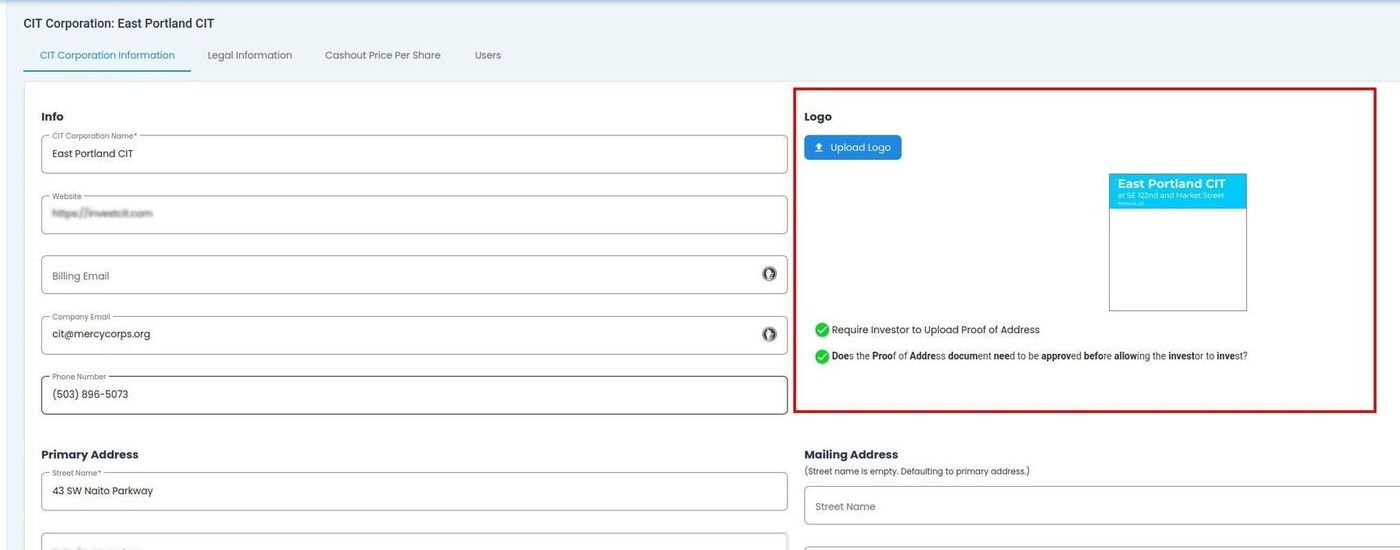This screenshot has width=1400, height=550.
Task: Toggle Require Investor to Upload Proof of Address
Action: click(822, 330)
